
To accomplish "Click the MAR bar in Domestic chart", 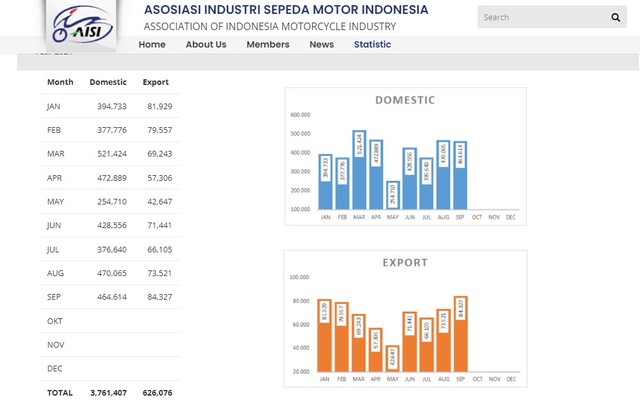I will click(359, 170).
